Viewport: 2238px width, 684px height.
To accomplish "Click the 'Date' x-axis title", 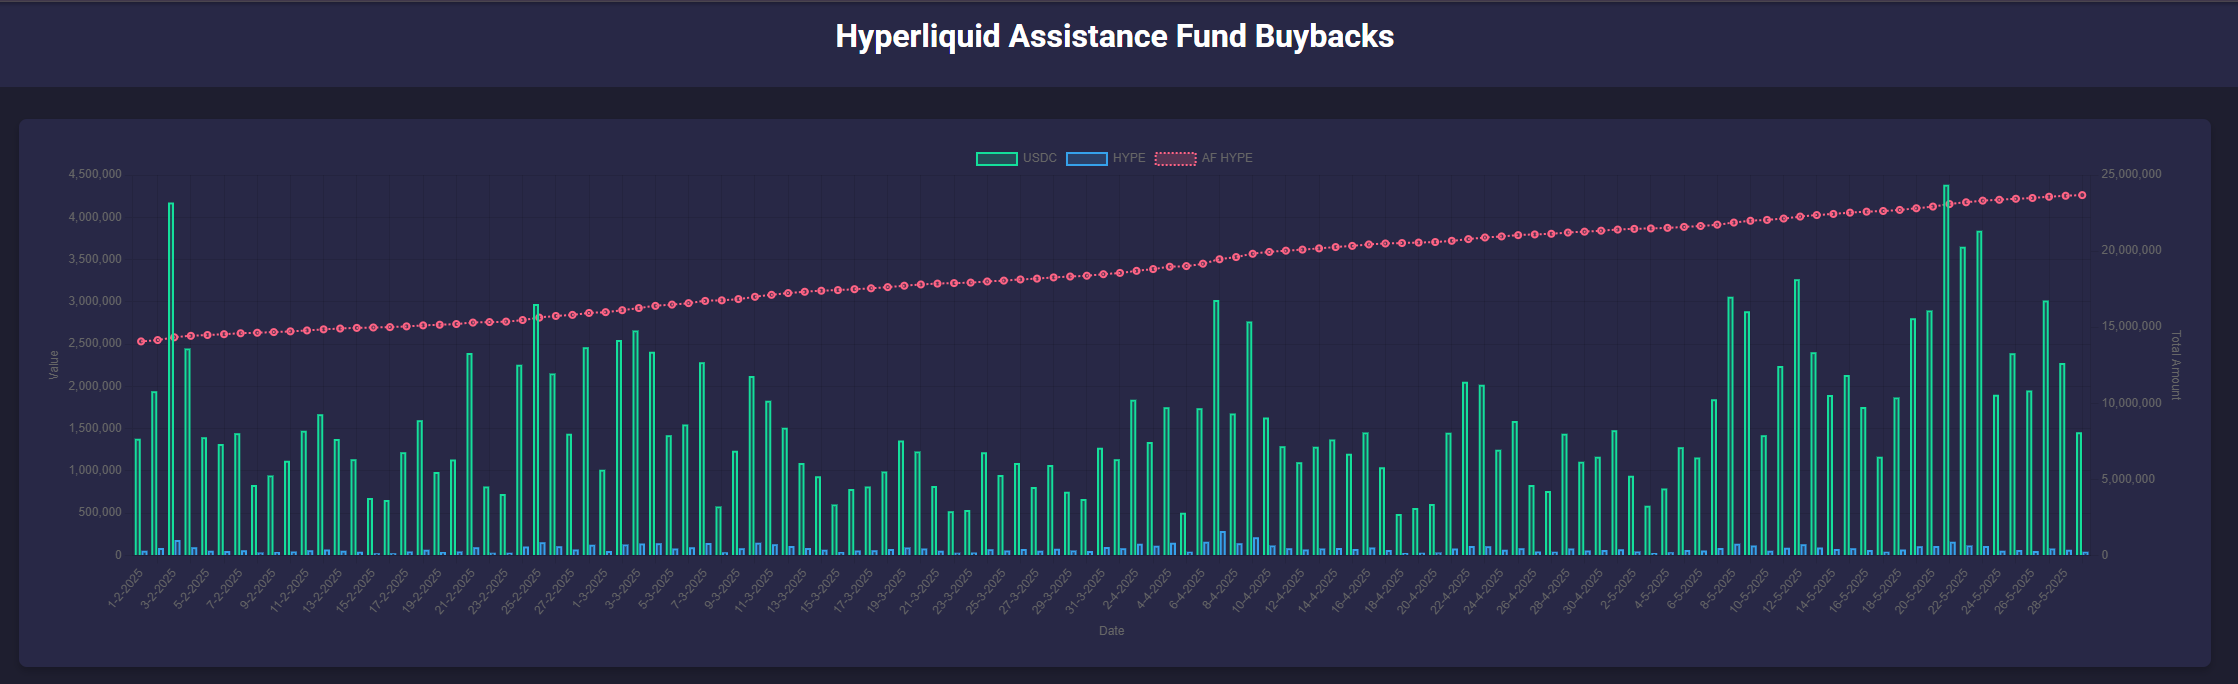I will pyautogui.click(x=1111, y=631).
